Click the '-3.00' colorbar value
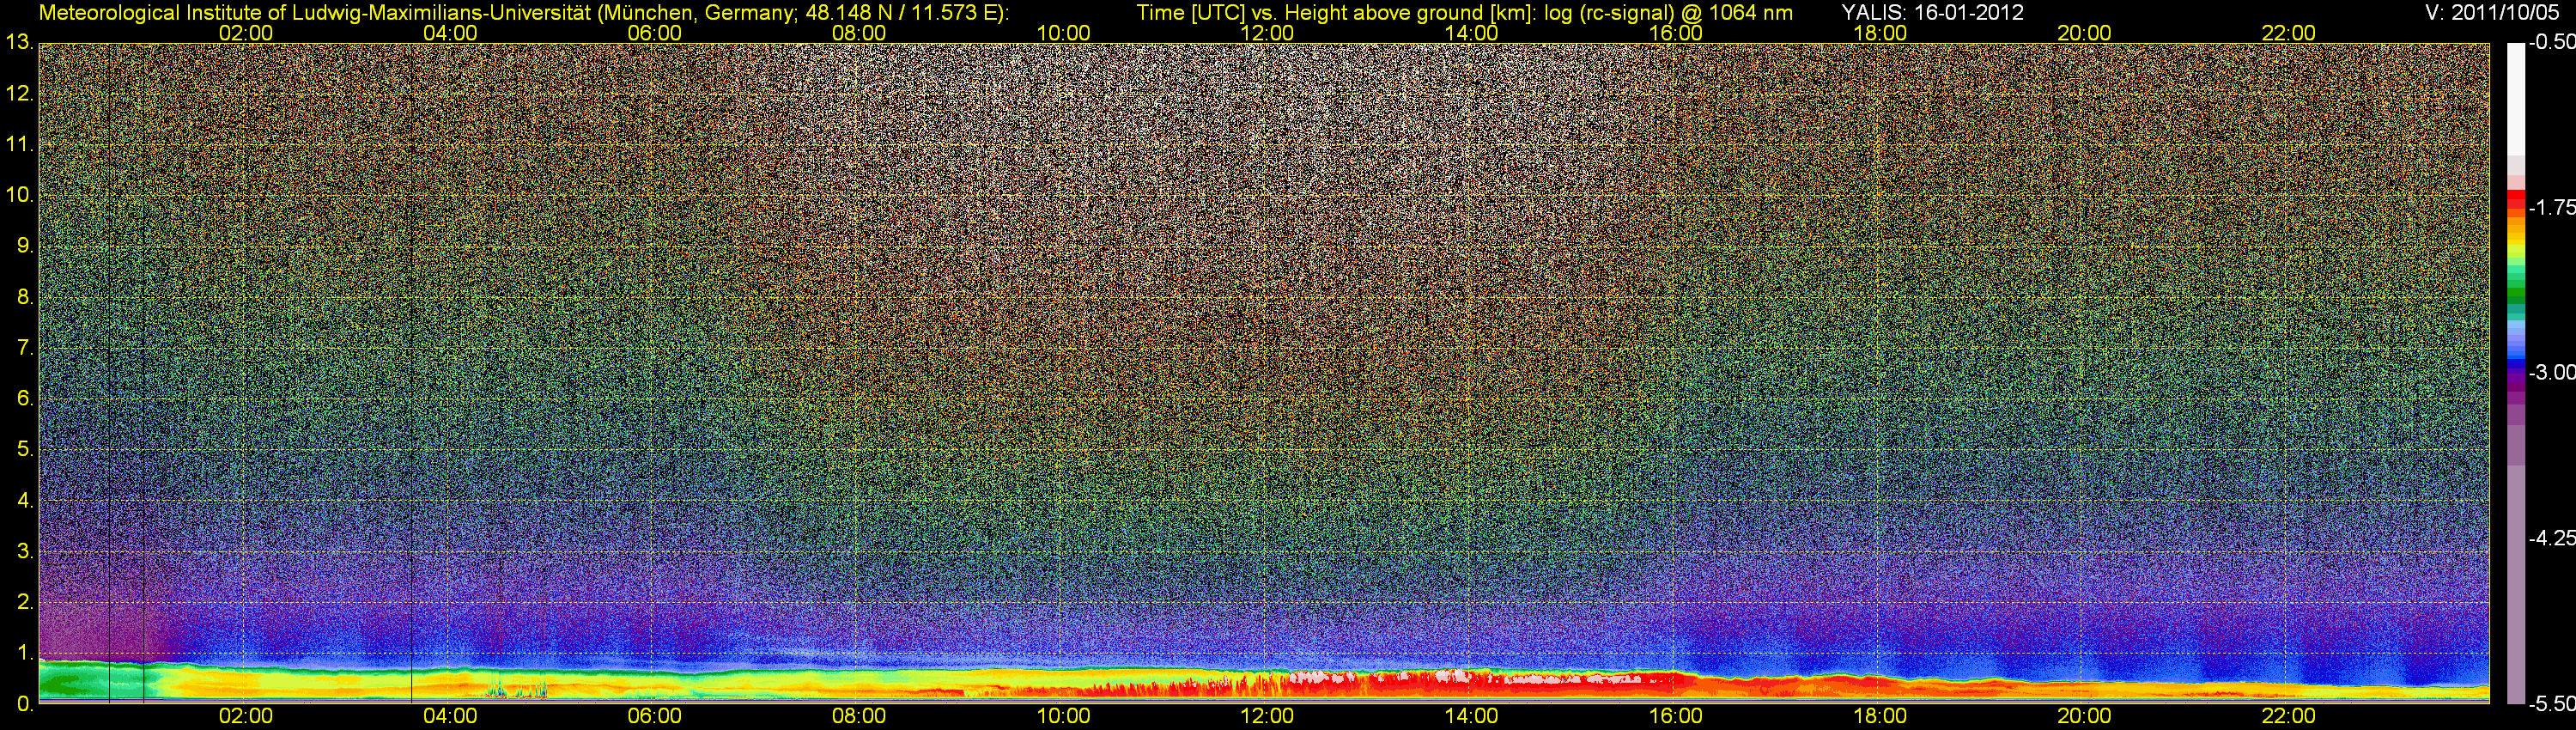The height and width of the screenshot is (730, 2576). tap(2552, 373)
